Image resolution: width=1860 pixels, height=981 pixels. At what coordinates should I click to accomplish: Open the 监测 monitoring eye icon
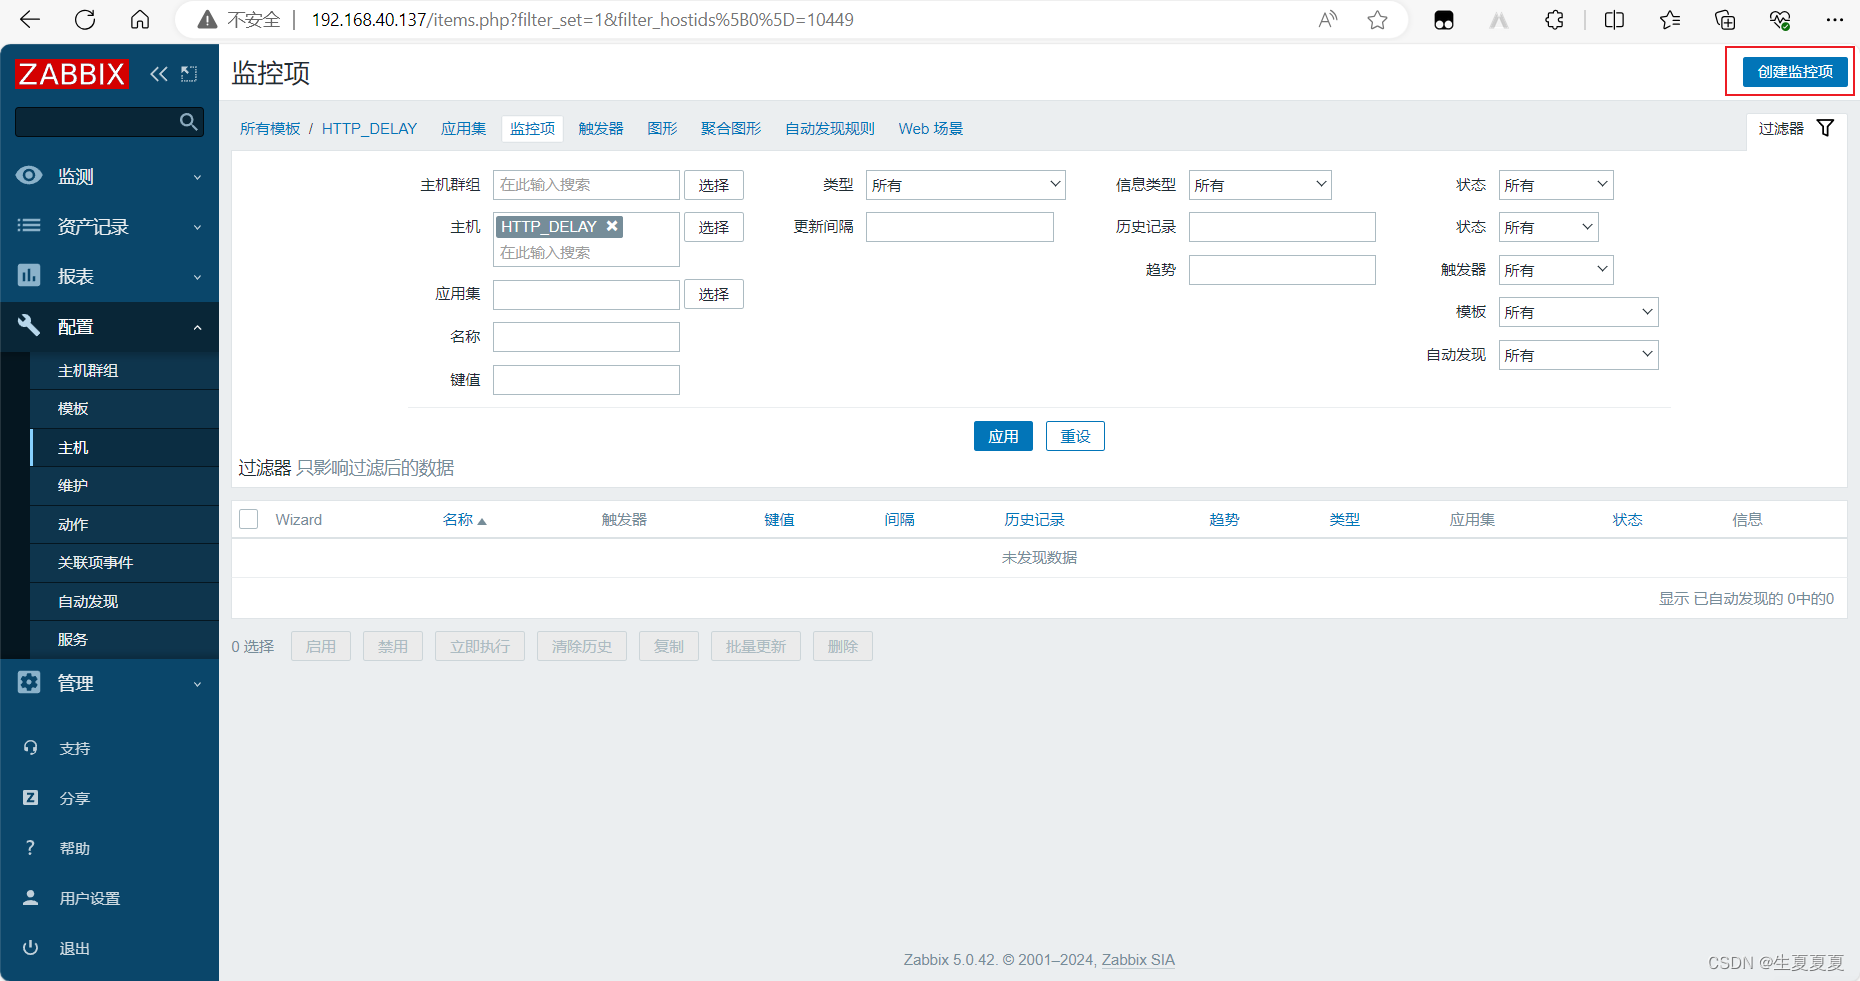tap(29, 176)
